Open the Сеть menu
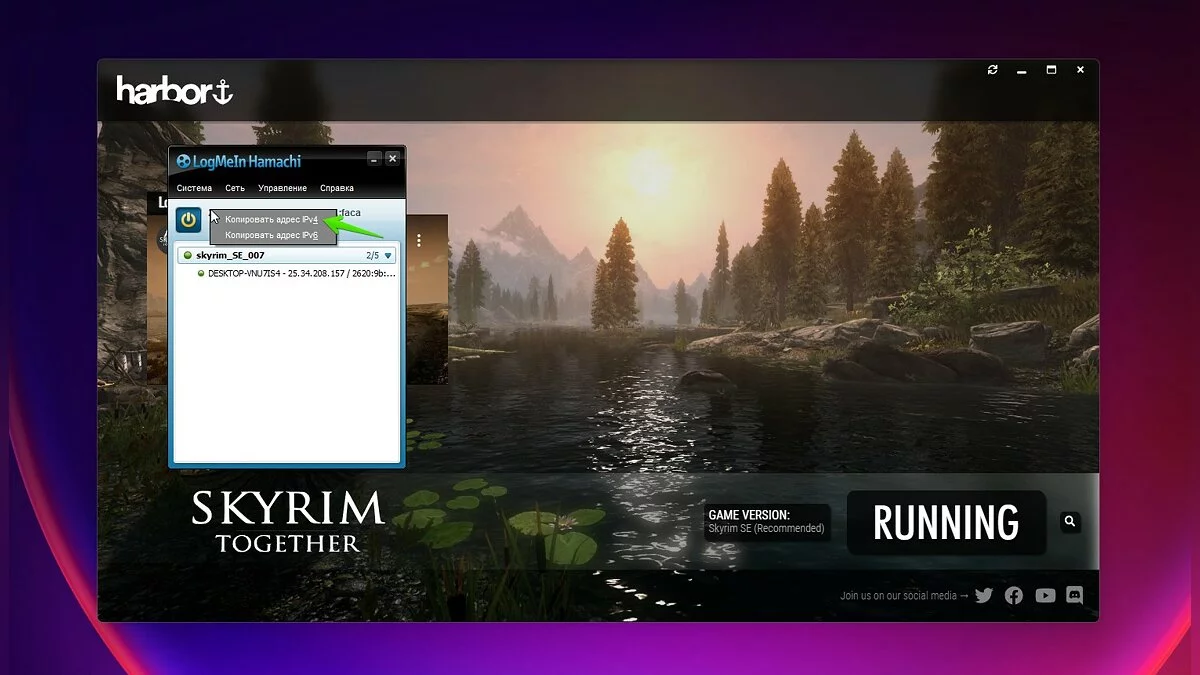Screen dimensions: 1200x675 (235, 188)
